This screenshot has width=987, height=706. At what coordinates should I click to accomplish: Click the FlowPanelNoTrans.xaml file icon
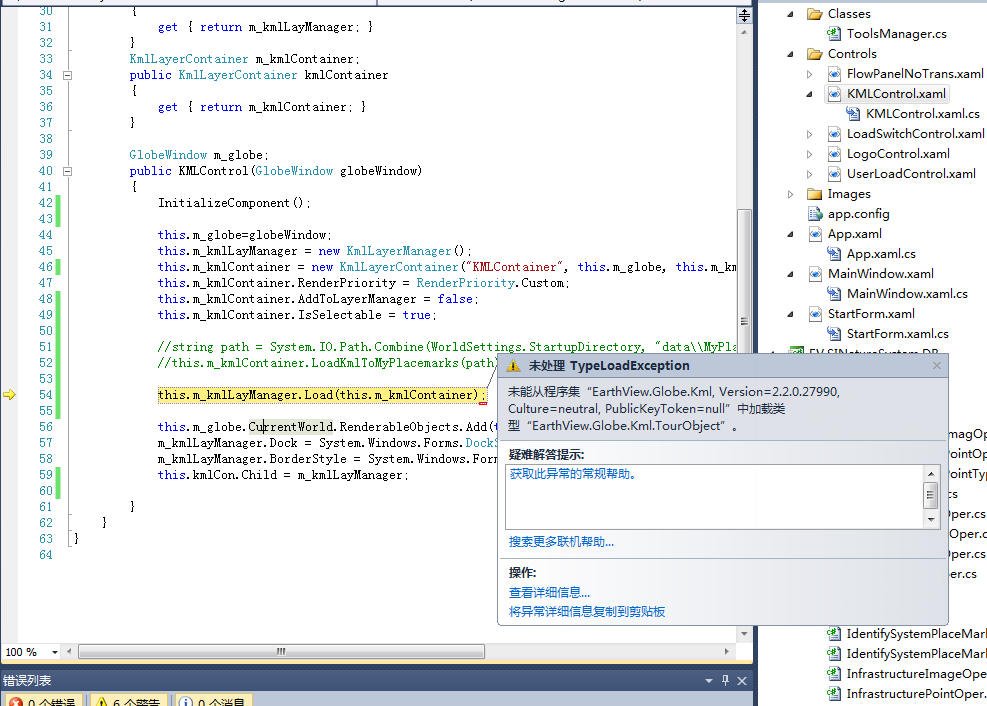click(833, 74)
